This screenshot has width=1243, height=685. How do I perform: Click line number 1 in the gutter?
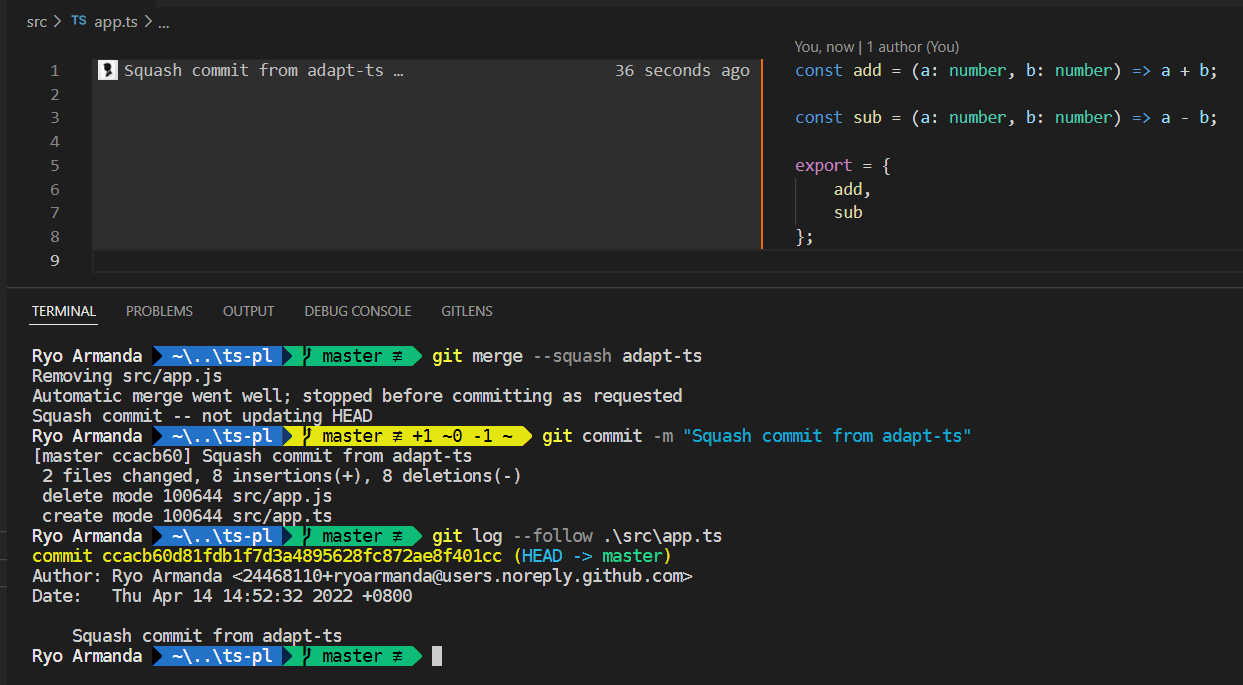pos(54,70)
